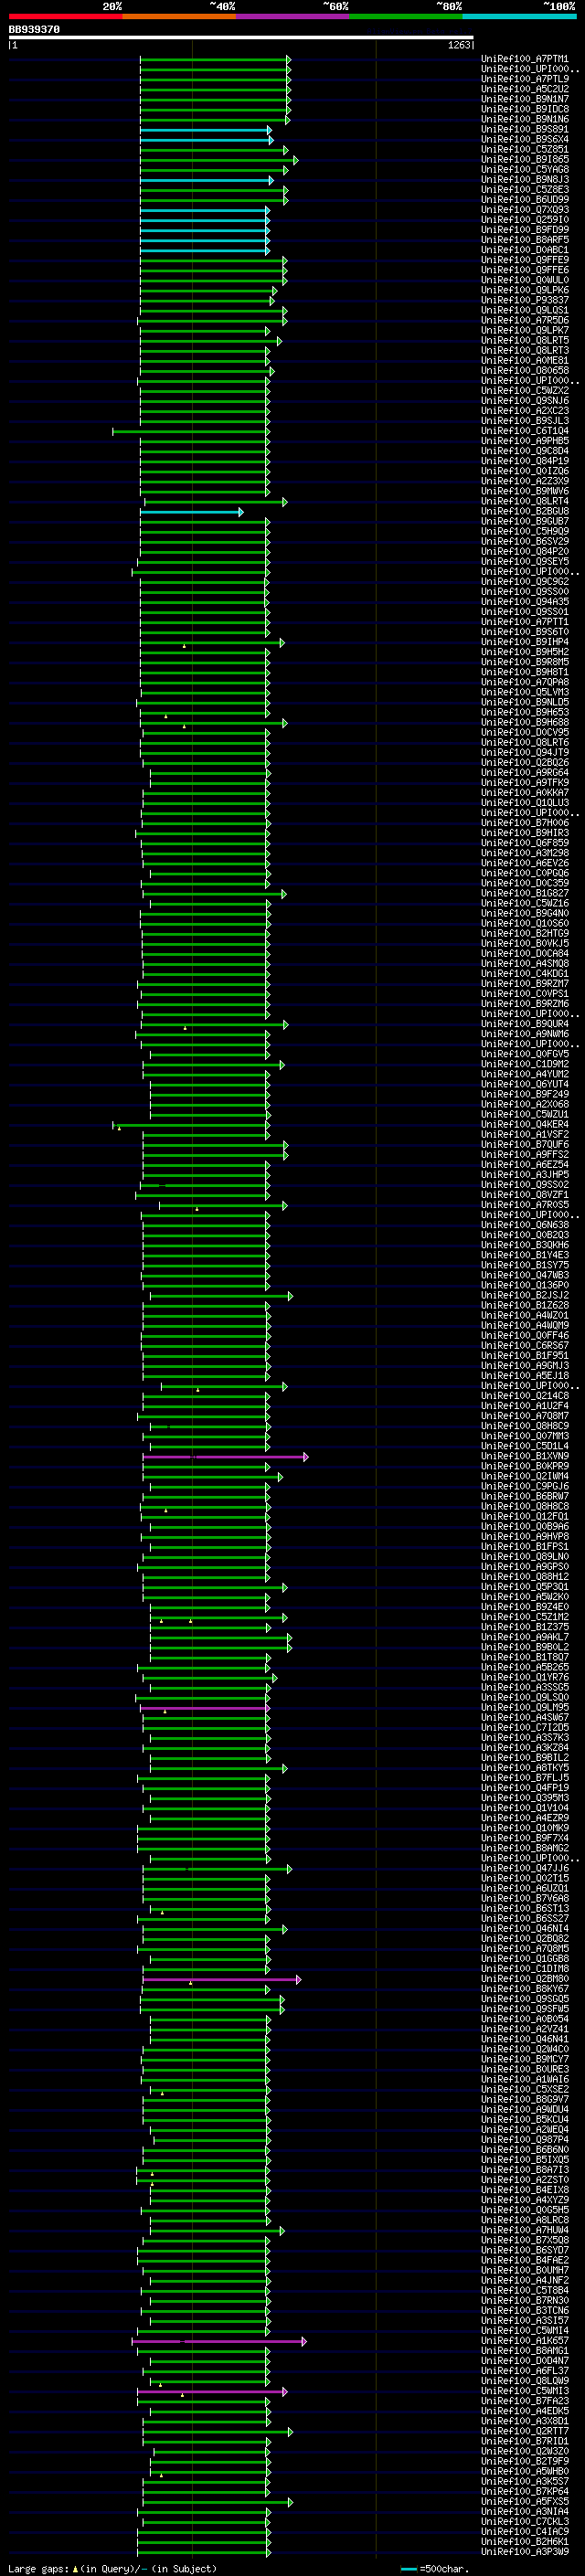585x2576 pixels.
Task: Click the white query sequence bar
Action: 241,38
